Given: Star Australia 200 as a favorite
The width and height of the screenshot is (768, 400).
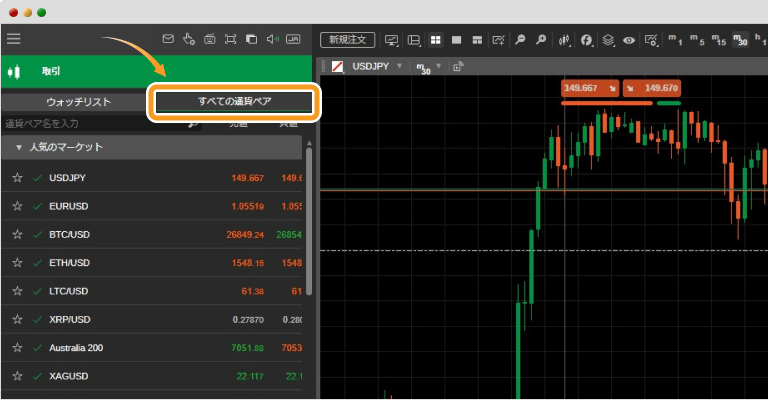Looking at the screenshot, I should coord(18,348).
